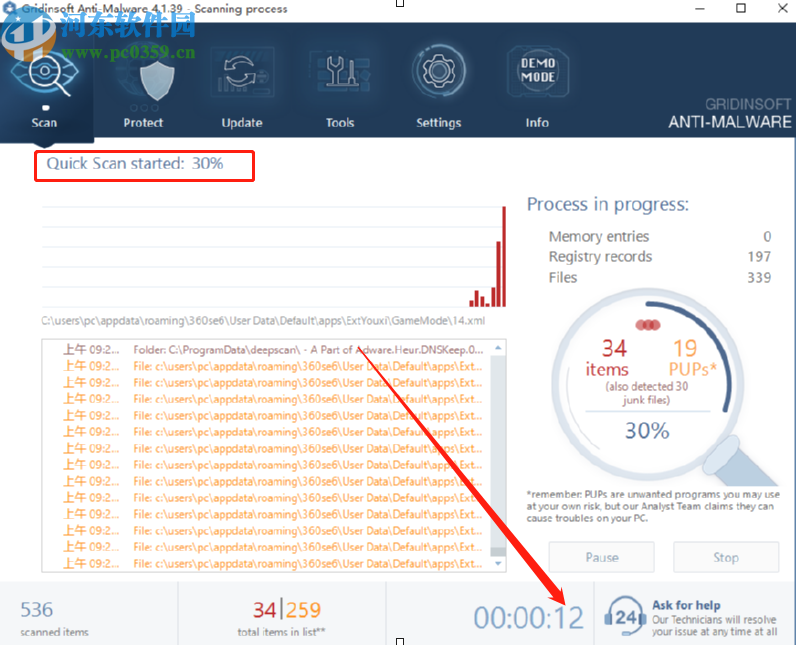Stop the running scan
This screenshot has width=796, height=645.
pyautogui.click(x=726, y=557)
